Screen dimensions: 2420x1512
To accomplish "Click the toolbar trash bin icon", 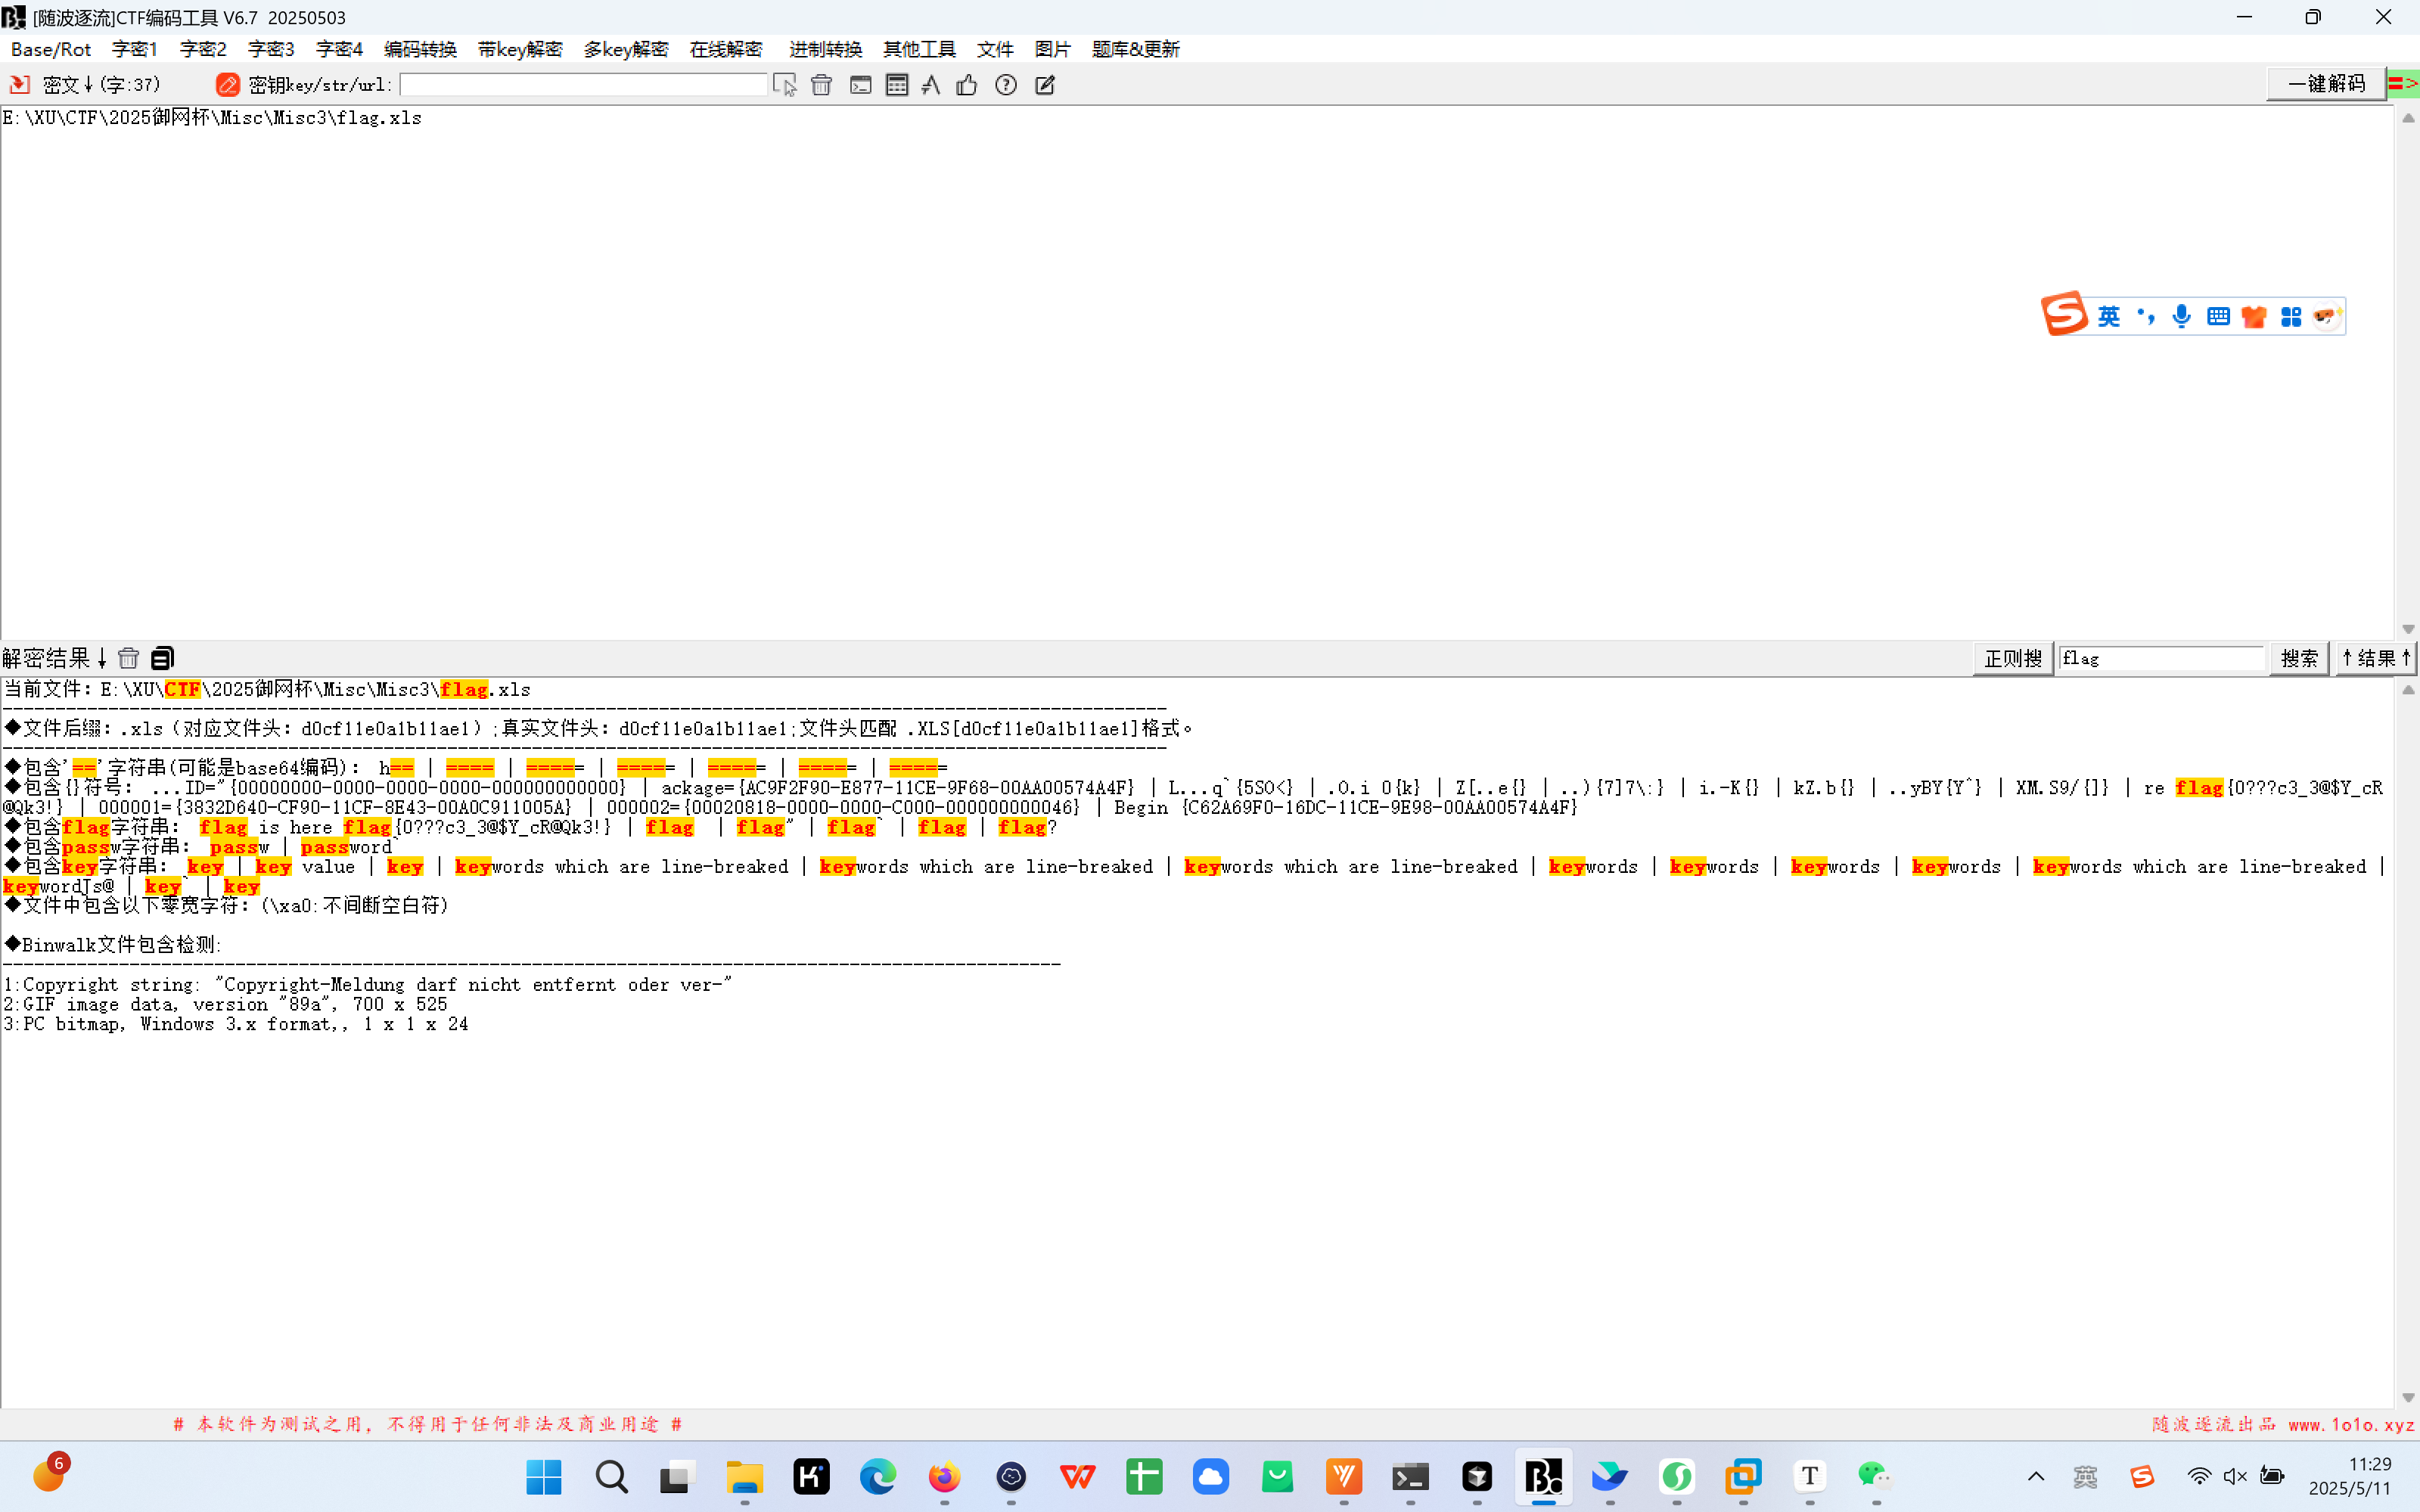I will (821, 85).
